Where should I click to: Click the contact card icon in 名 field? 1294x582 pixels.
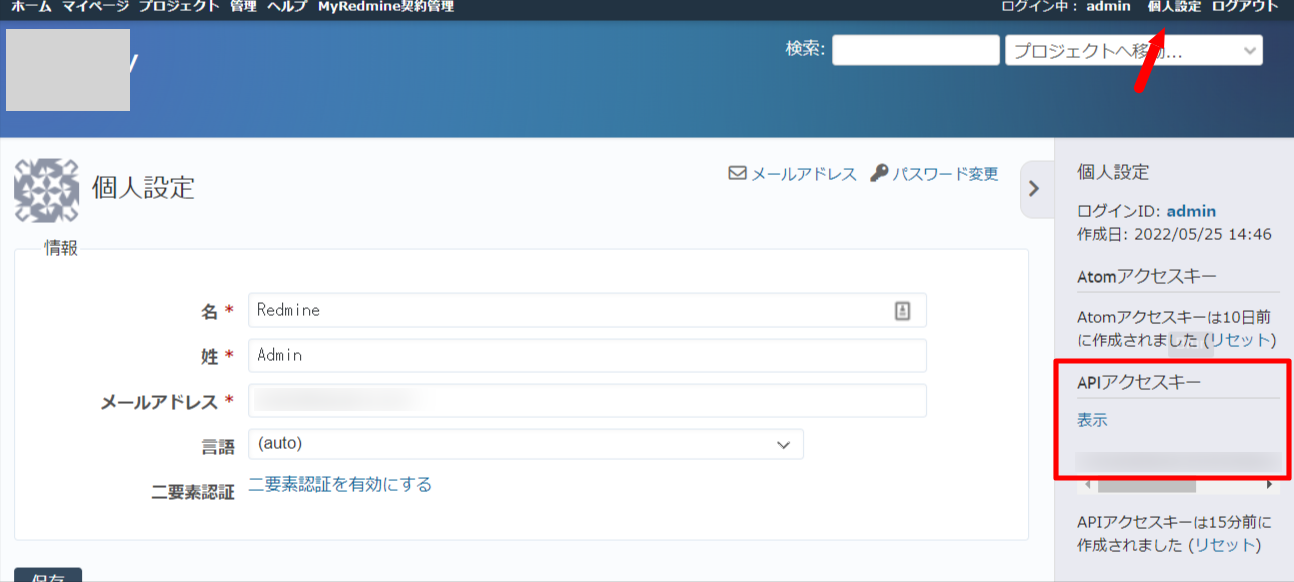[x=902, y=310]
